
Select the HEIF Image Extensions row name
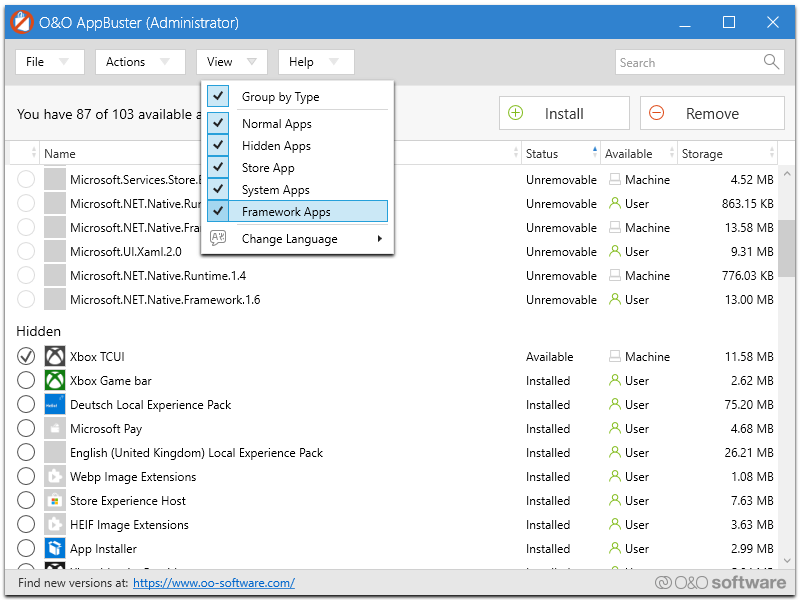(129, 524)
